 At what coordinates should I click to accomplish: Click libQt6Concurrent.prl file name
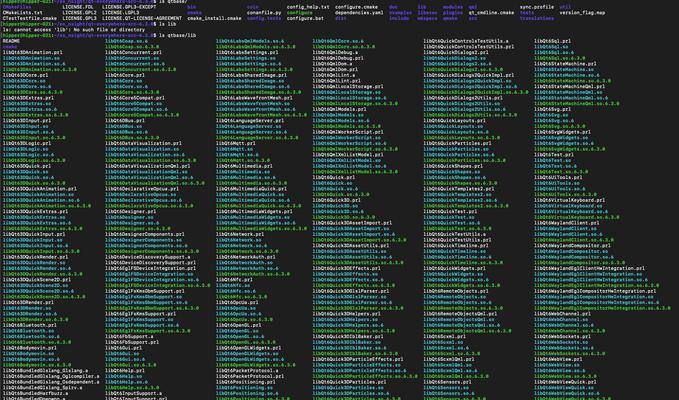coord(133,52)
